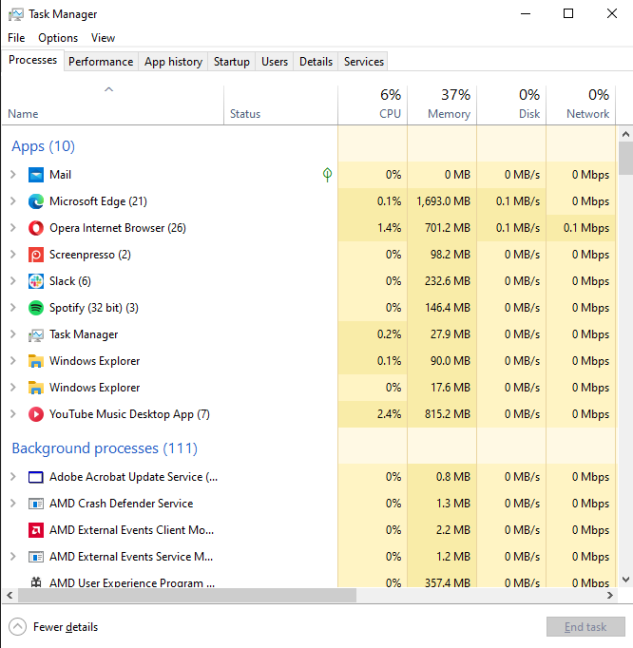Click the Status column header
This screenshot has width=633, height=648.
(x=281, y=105)
